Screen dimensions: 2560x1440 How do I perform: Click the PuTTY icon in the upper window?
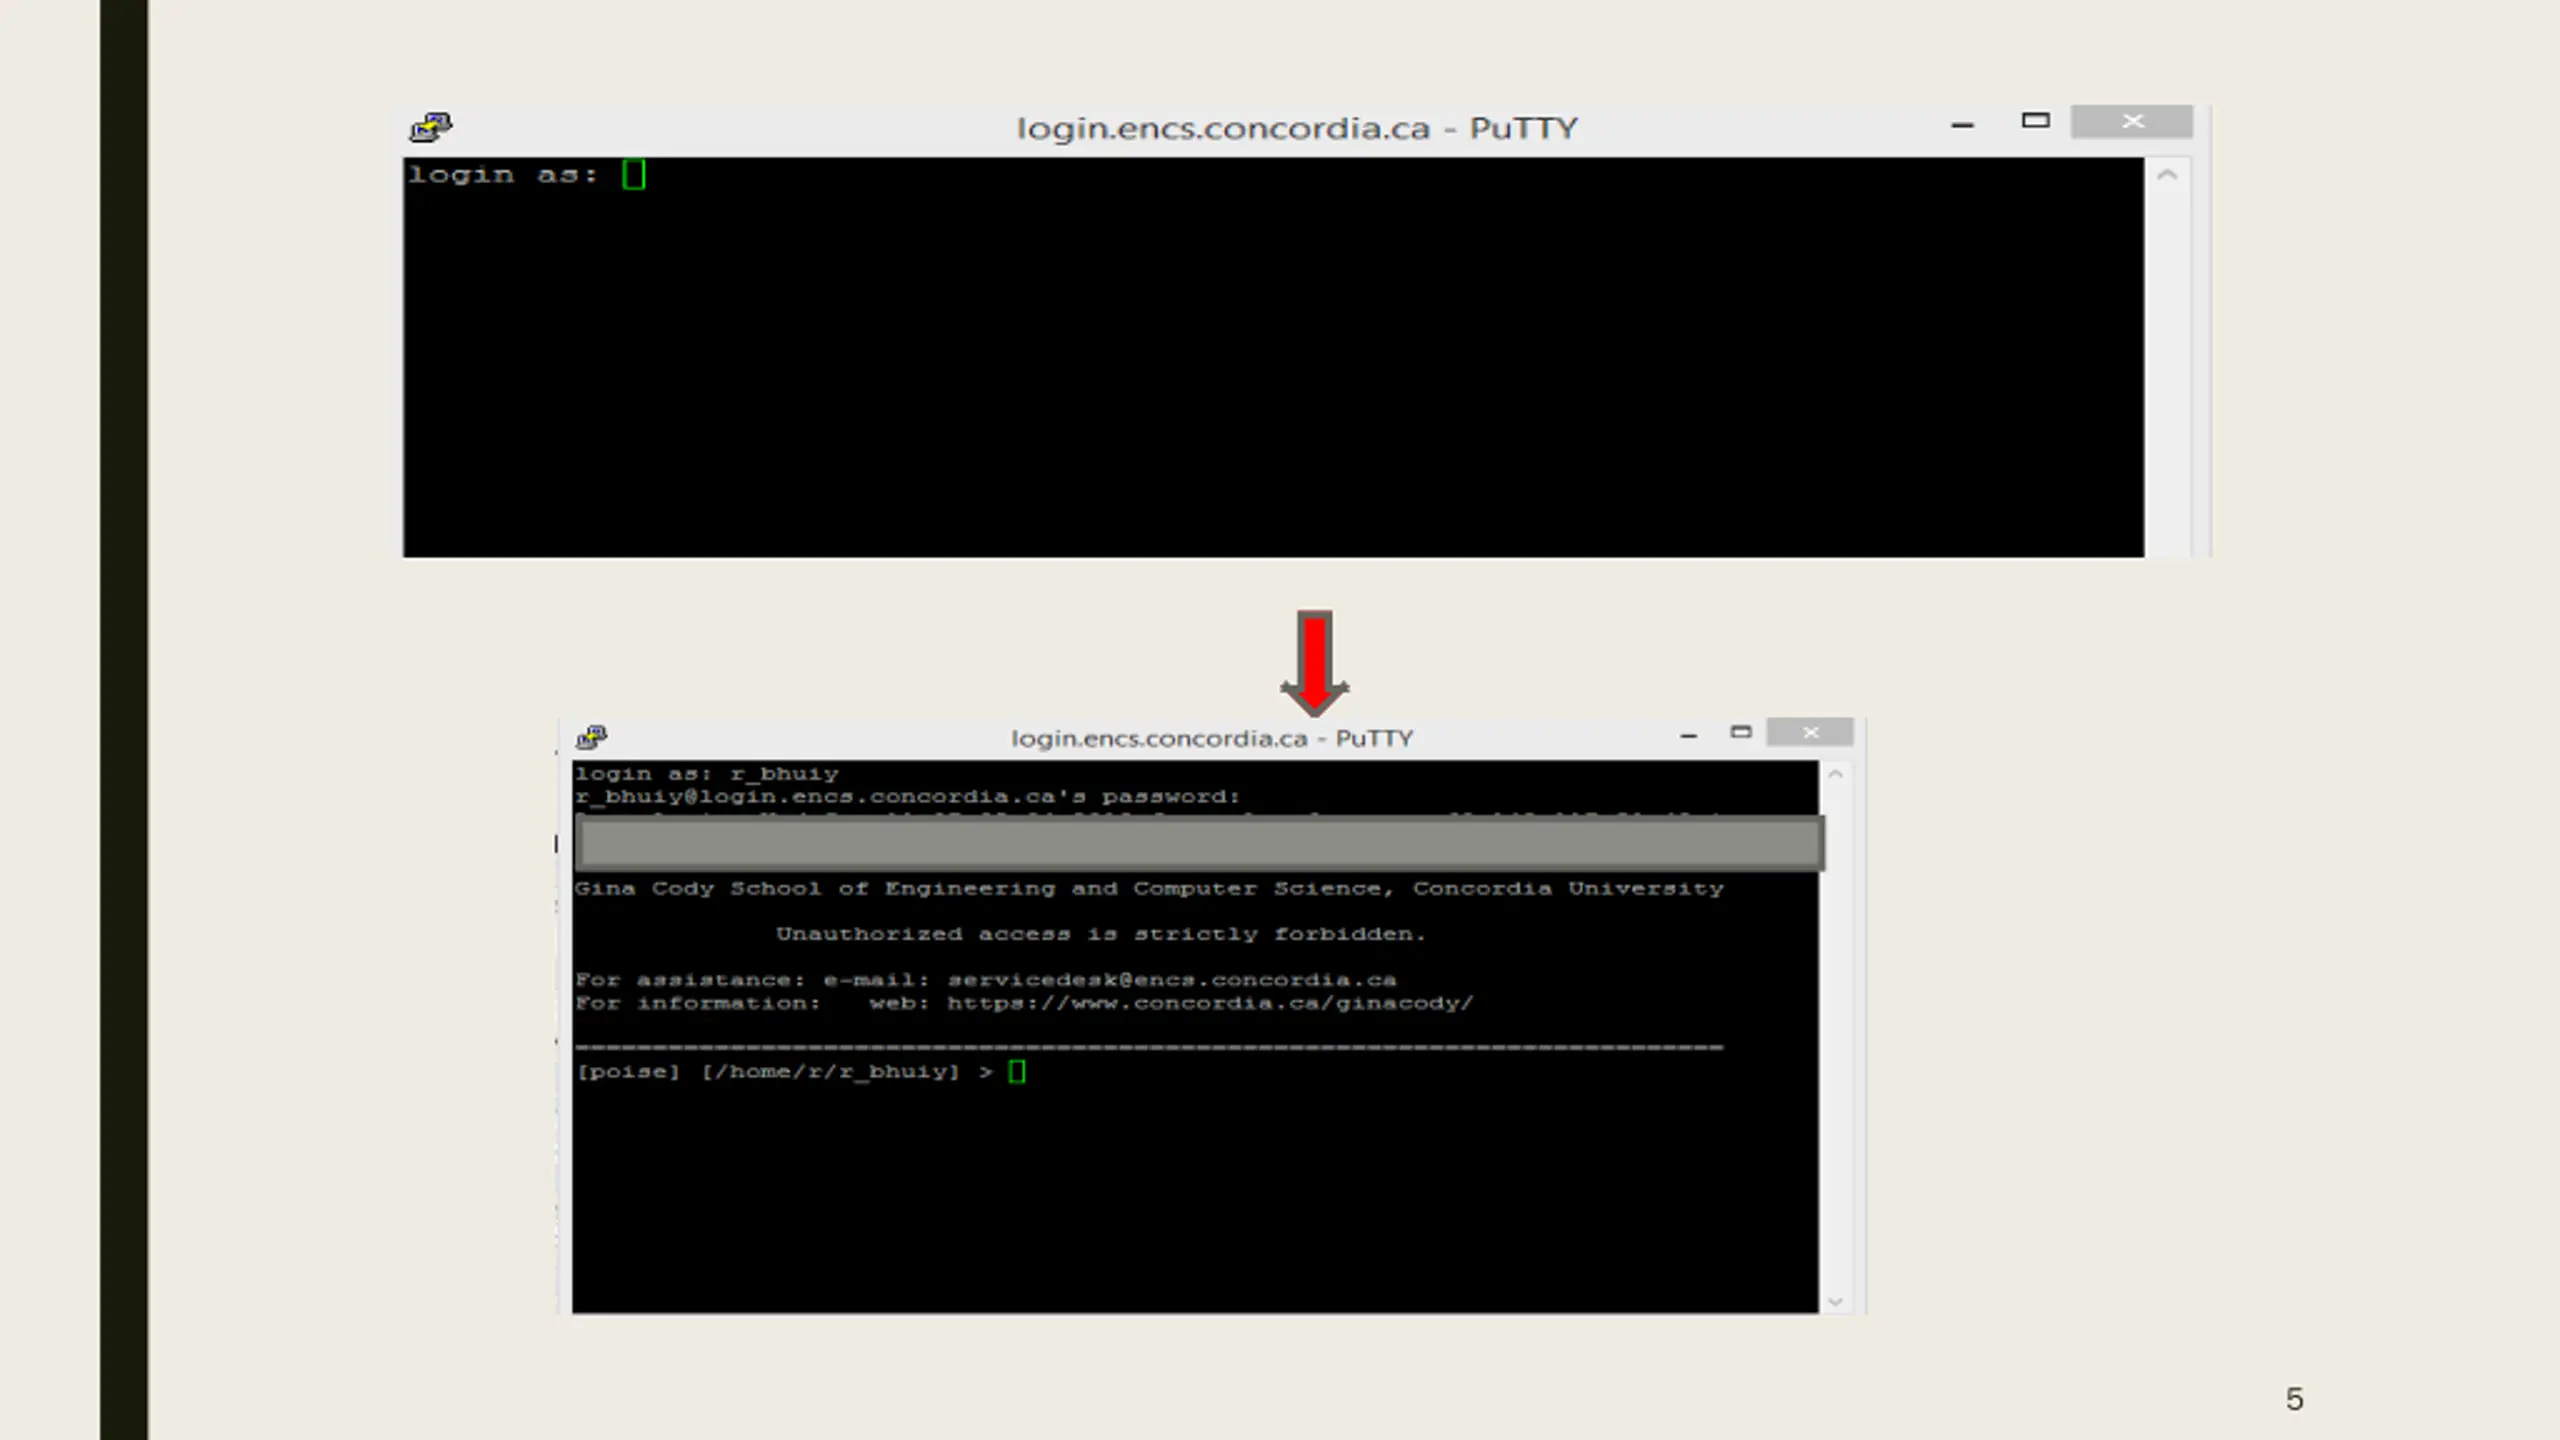431,127
